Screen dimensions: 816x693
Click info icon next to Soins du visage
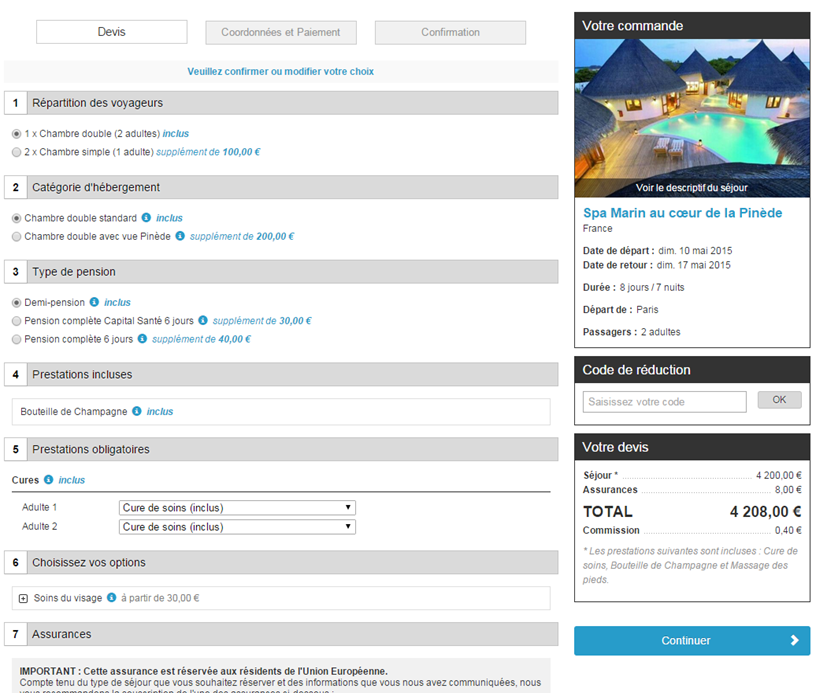(x=112, y=598)
